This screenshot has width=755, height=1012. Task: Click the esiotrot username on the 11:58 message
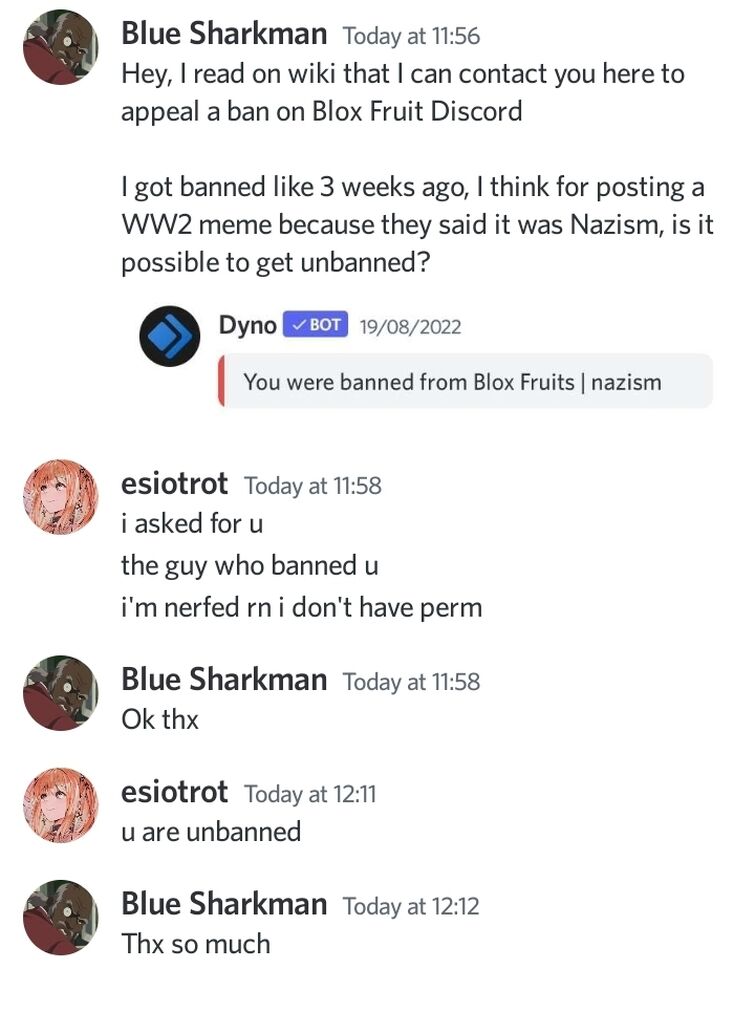(174, 485)
